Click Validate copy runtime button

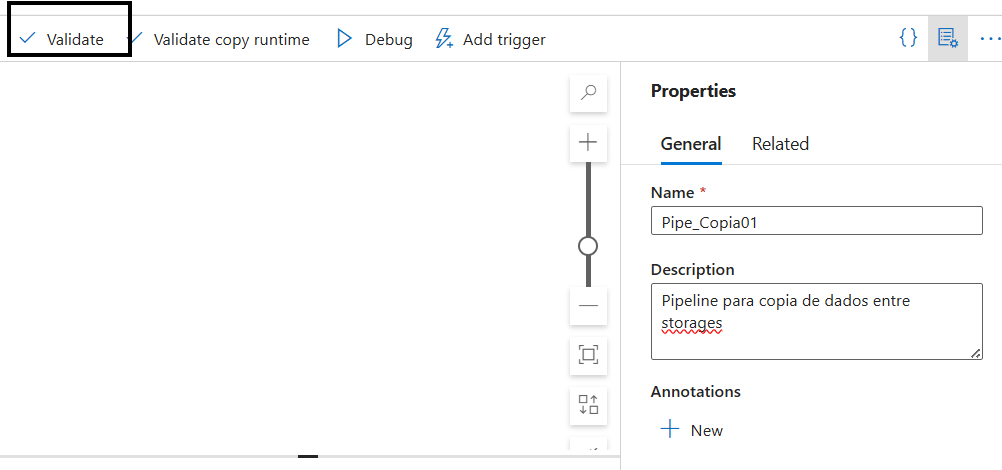tap(231, 40)
